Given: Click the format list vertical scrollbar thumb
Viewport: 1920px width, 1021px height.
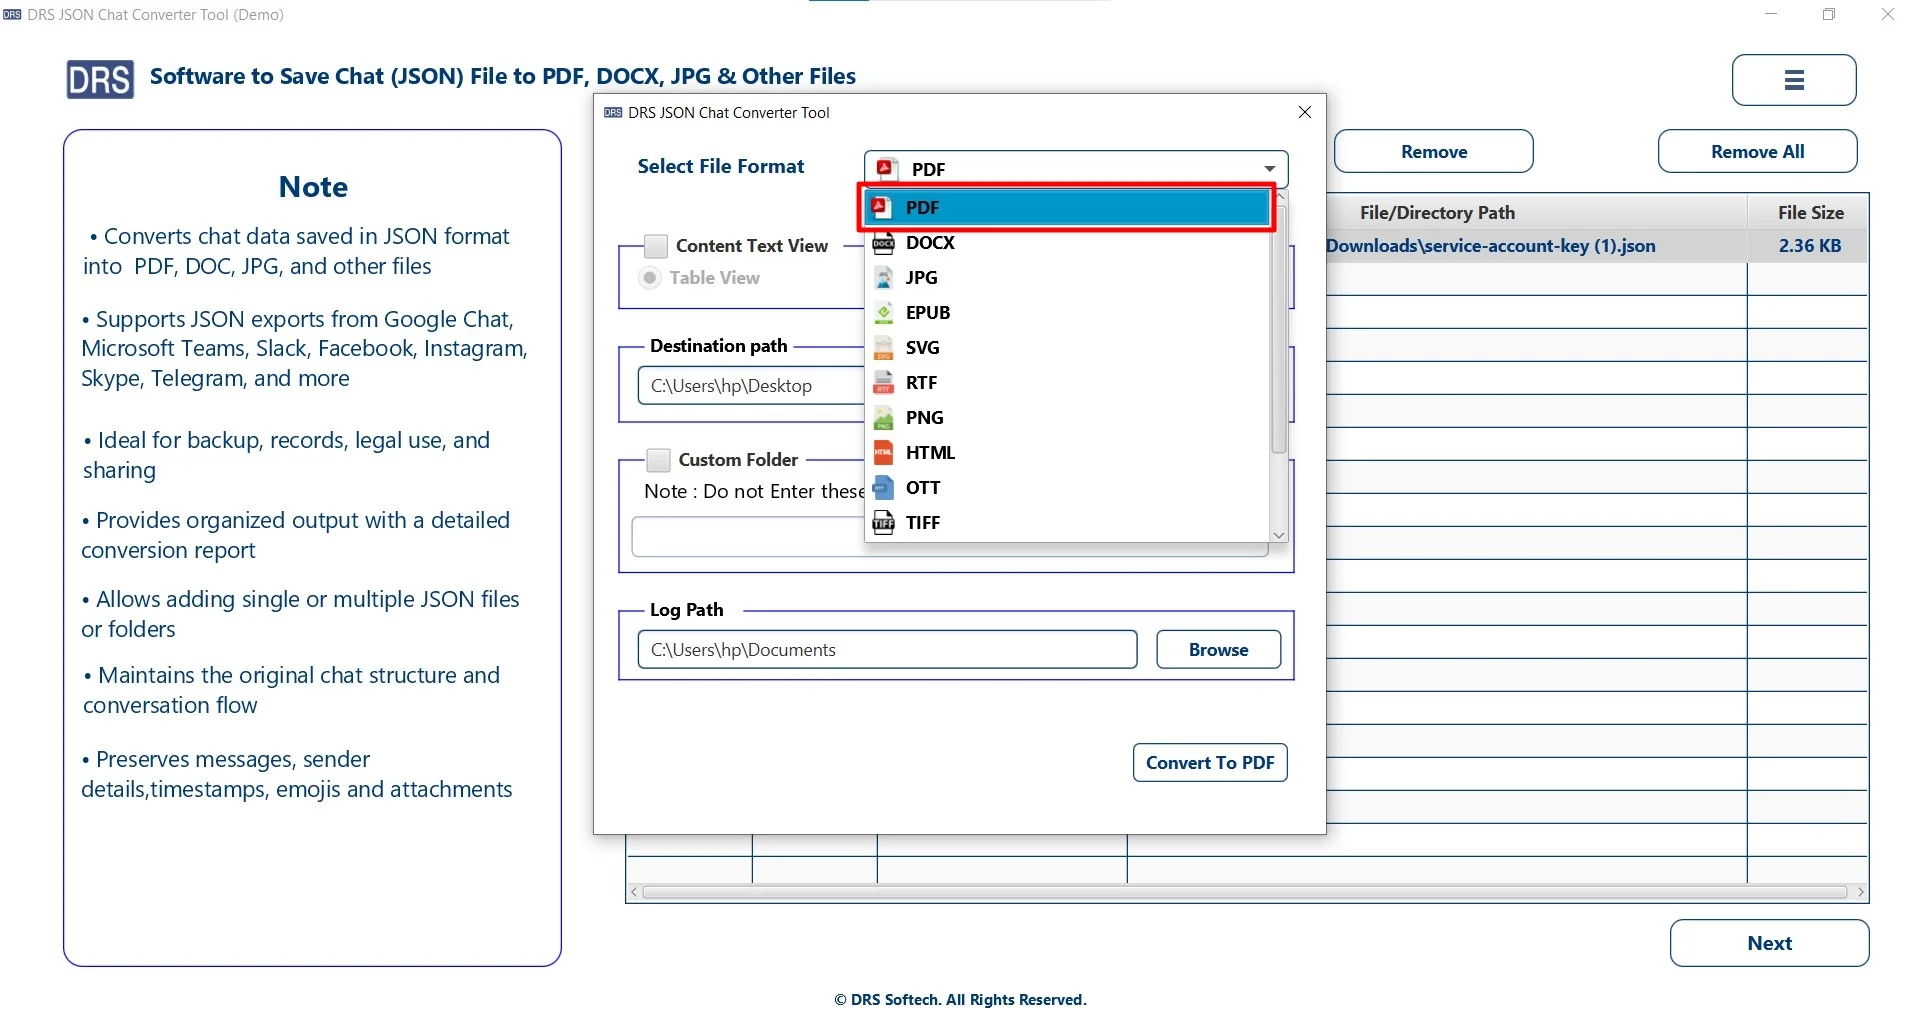Looking at the screenshot, I should tap(1279, 330).
